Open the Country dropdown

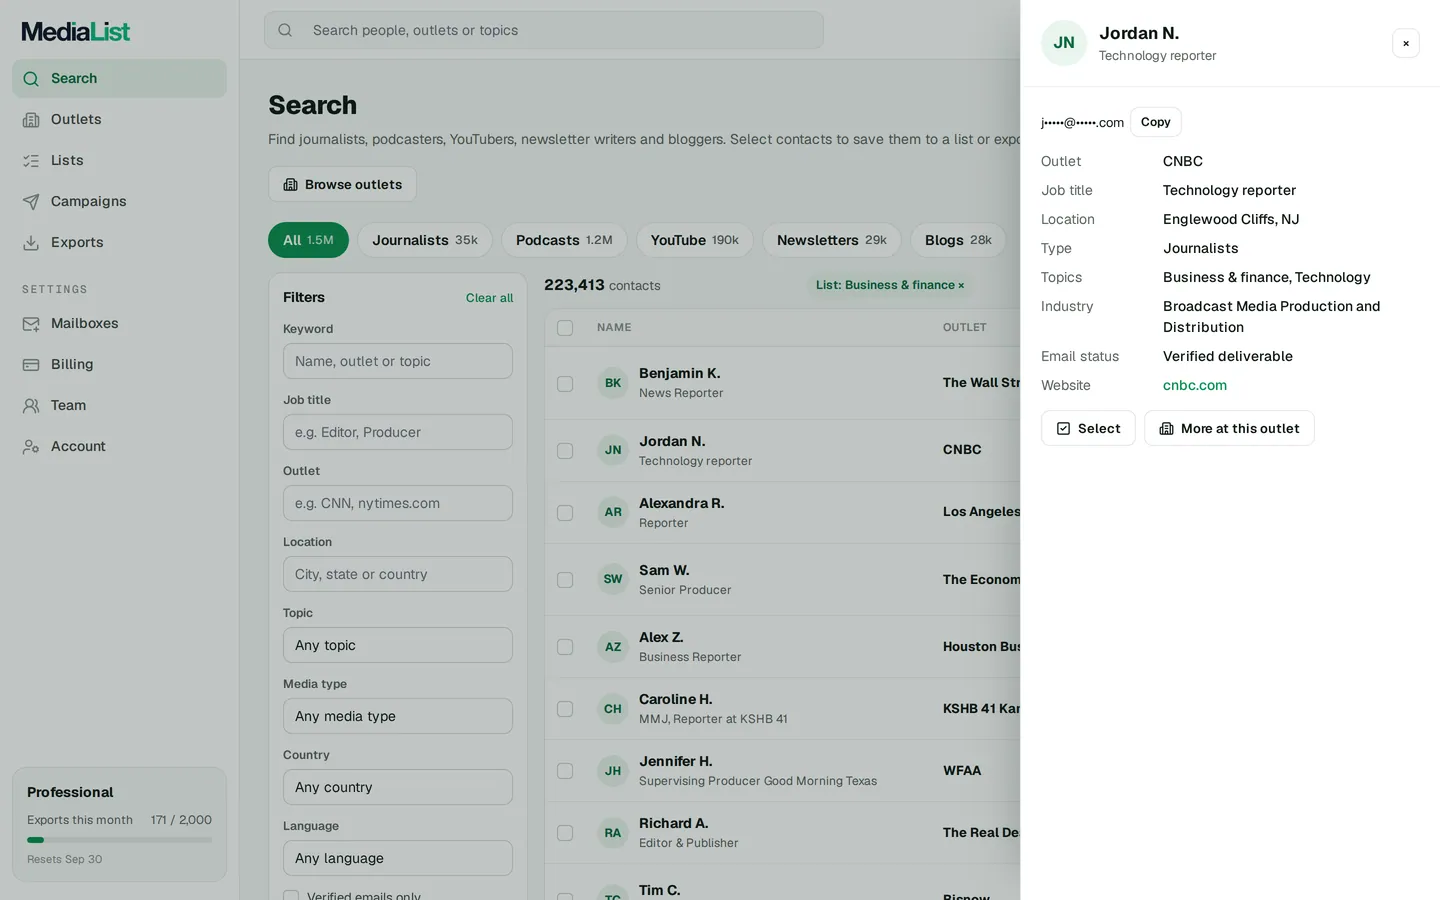click(x=398, y=787)
